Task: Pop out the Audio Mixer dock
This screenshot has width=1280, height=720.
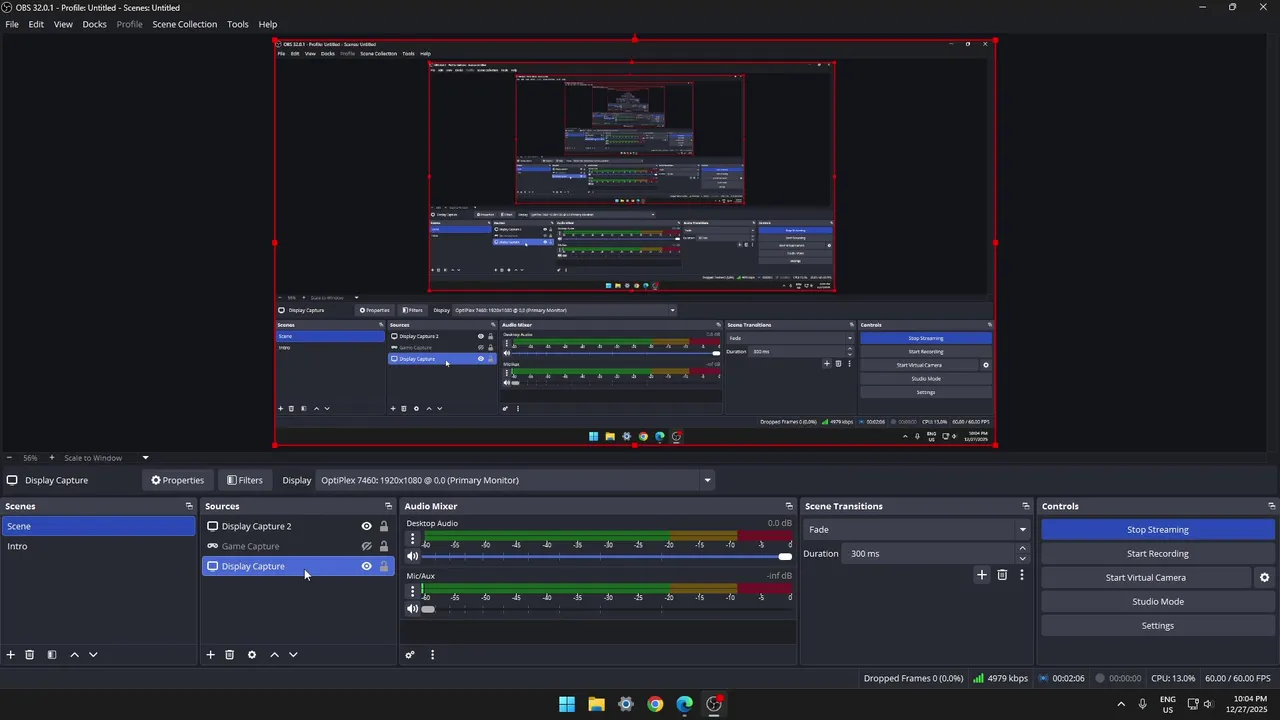Action: (x=789, y=506)
